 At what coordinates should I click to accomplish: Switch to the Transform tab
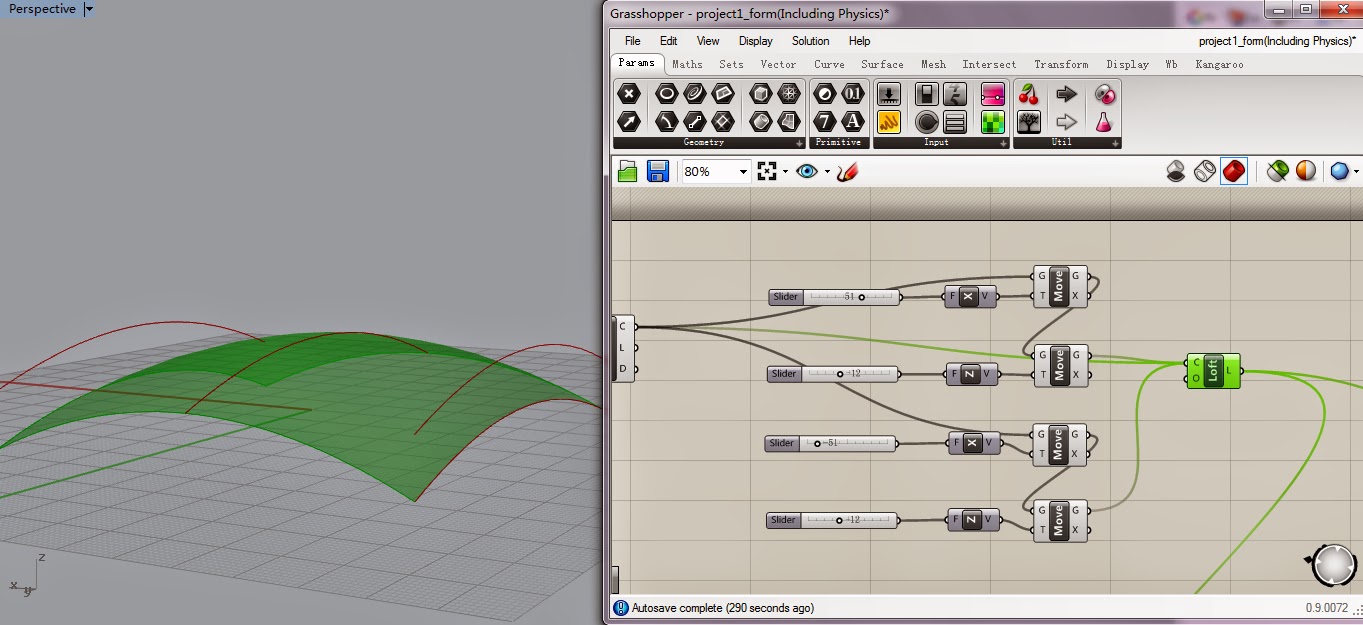pyautogui.click(x=1061, y=64)
